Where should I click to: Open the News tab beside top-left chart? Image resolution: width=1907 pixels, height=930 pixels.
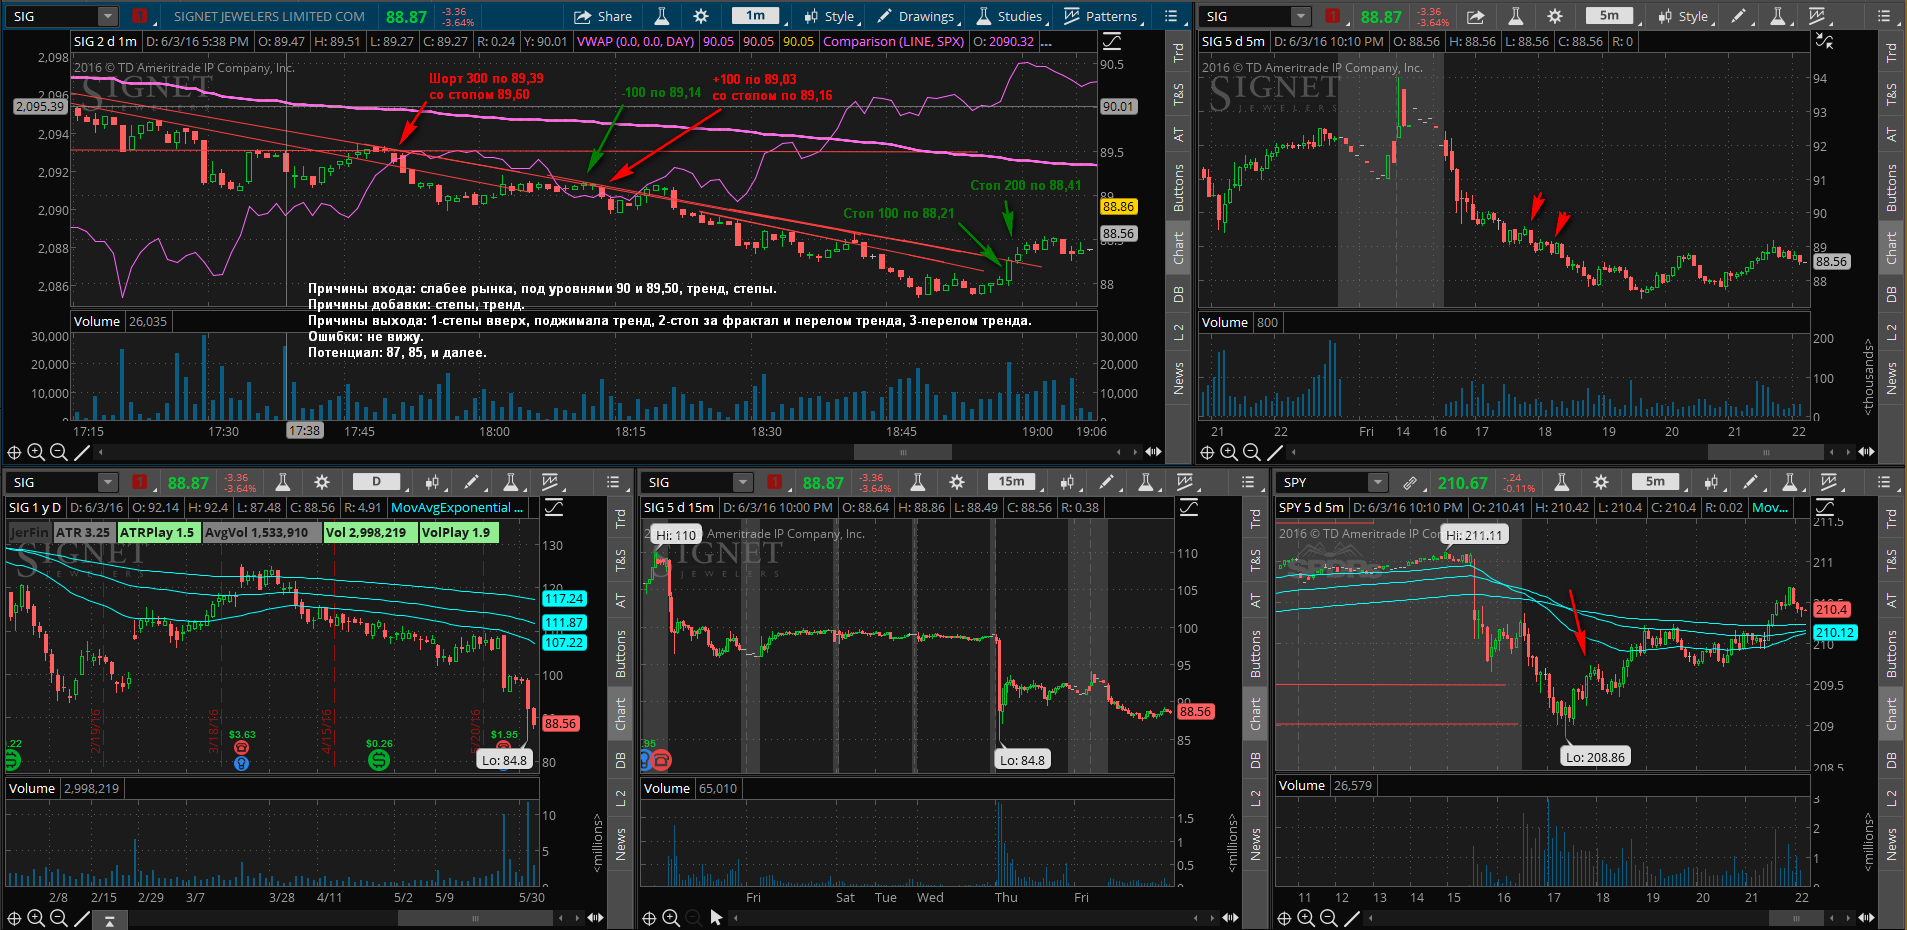(1178, 378)
